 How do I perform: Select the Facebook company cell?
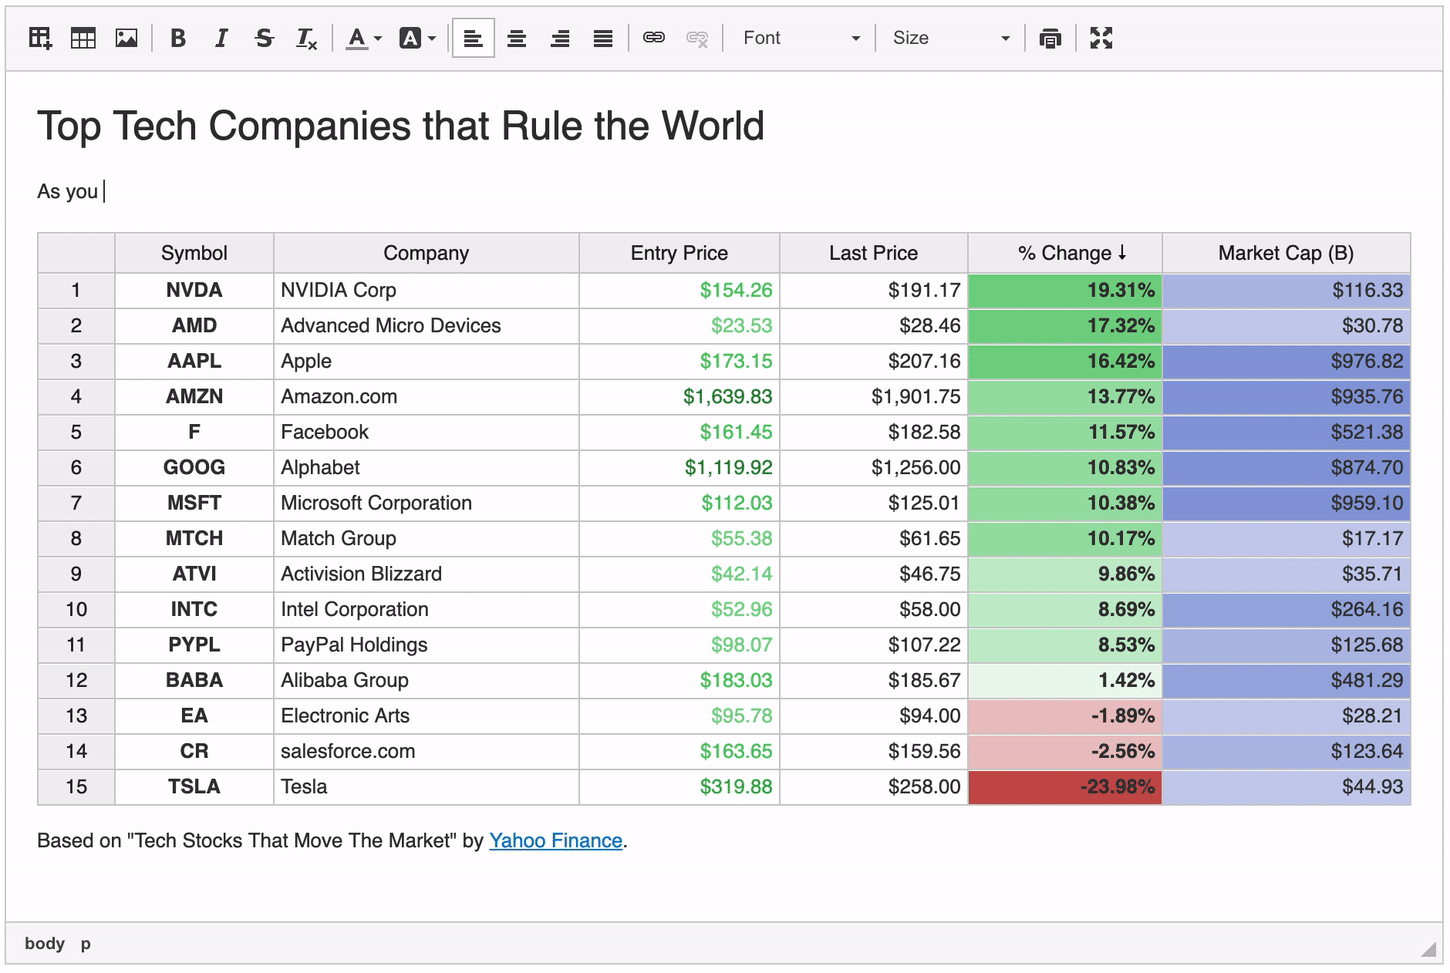coord(426,432)
